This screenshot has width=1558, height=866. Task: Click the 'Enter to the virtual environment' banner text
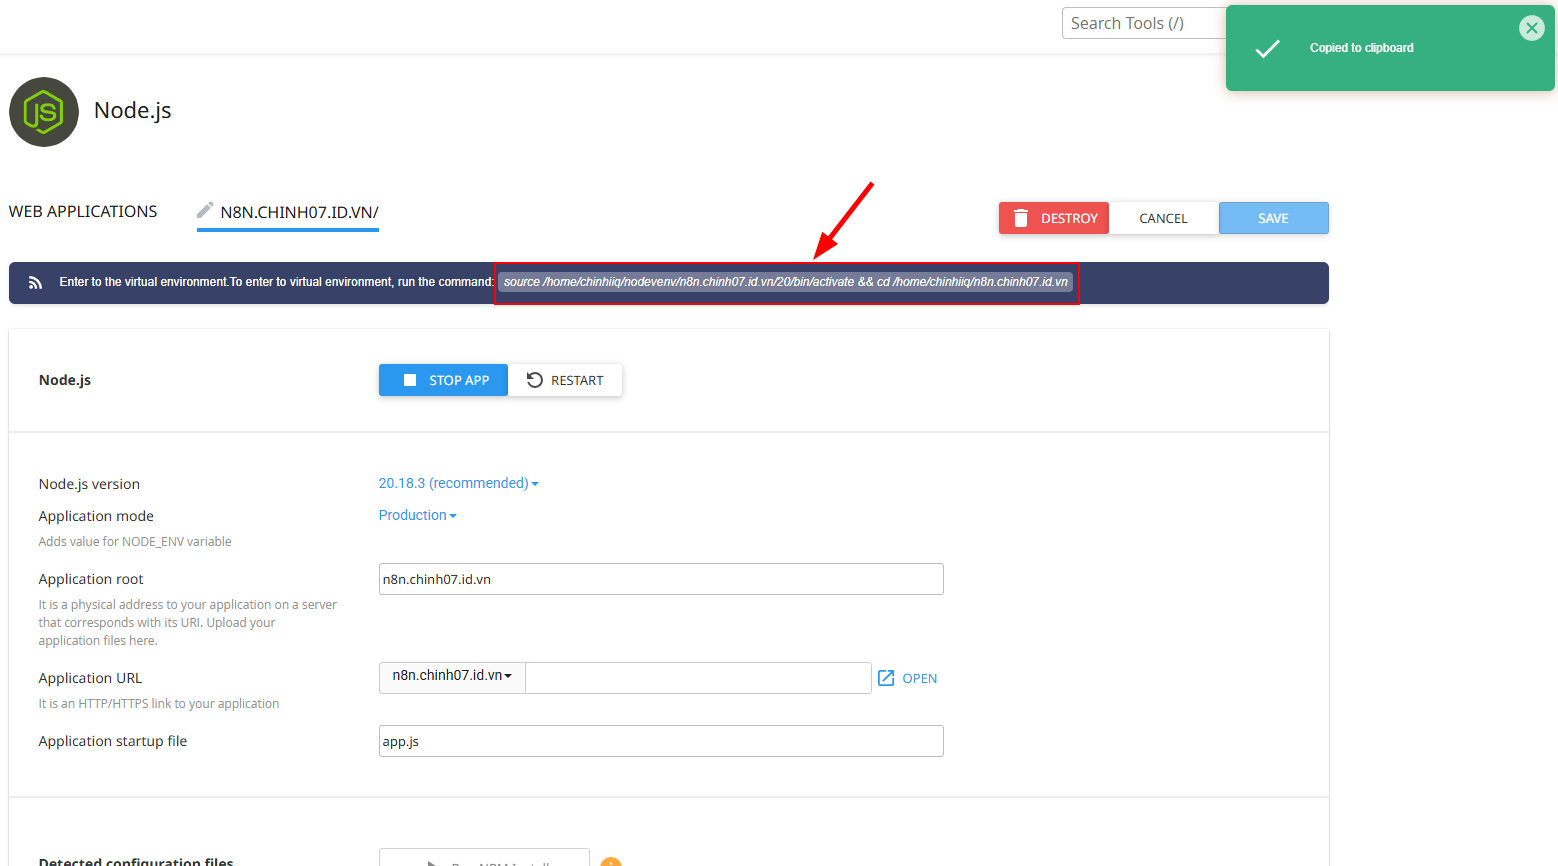[277, 282]
